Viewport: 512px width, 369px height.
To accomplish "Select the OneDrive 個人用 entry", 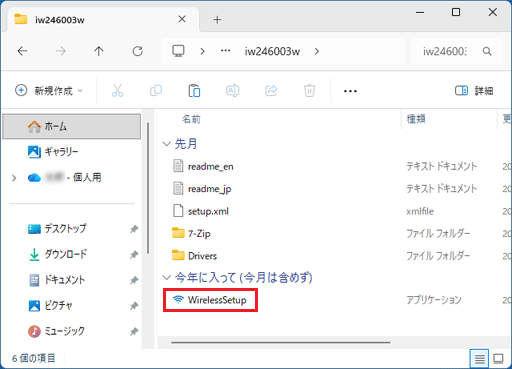I will click(x=65, y=177).
